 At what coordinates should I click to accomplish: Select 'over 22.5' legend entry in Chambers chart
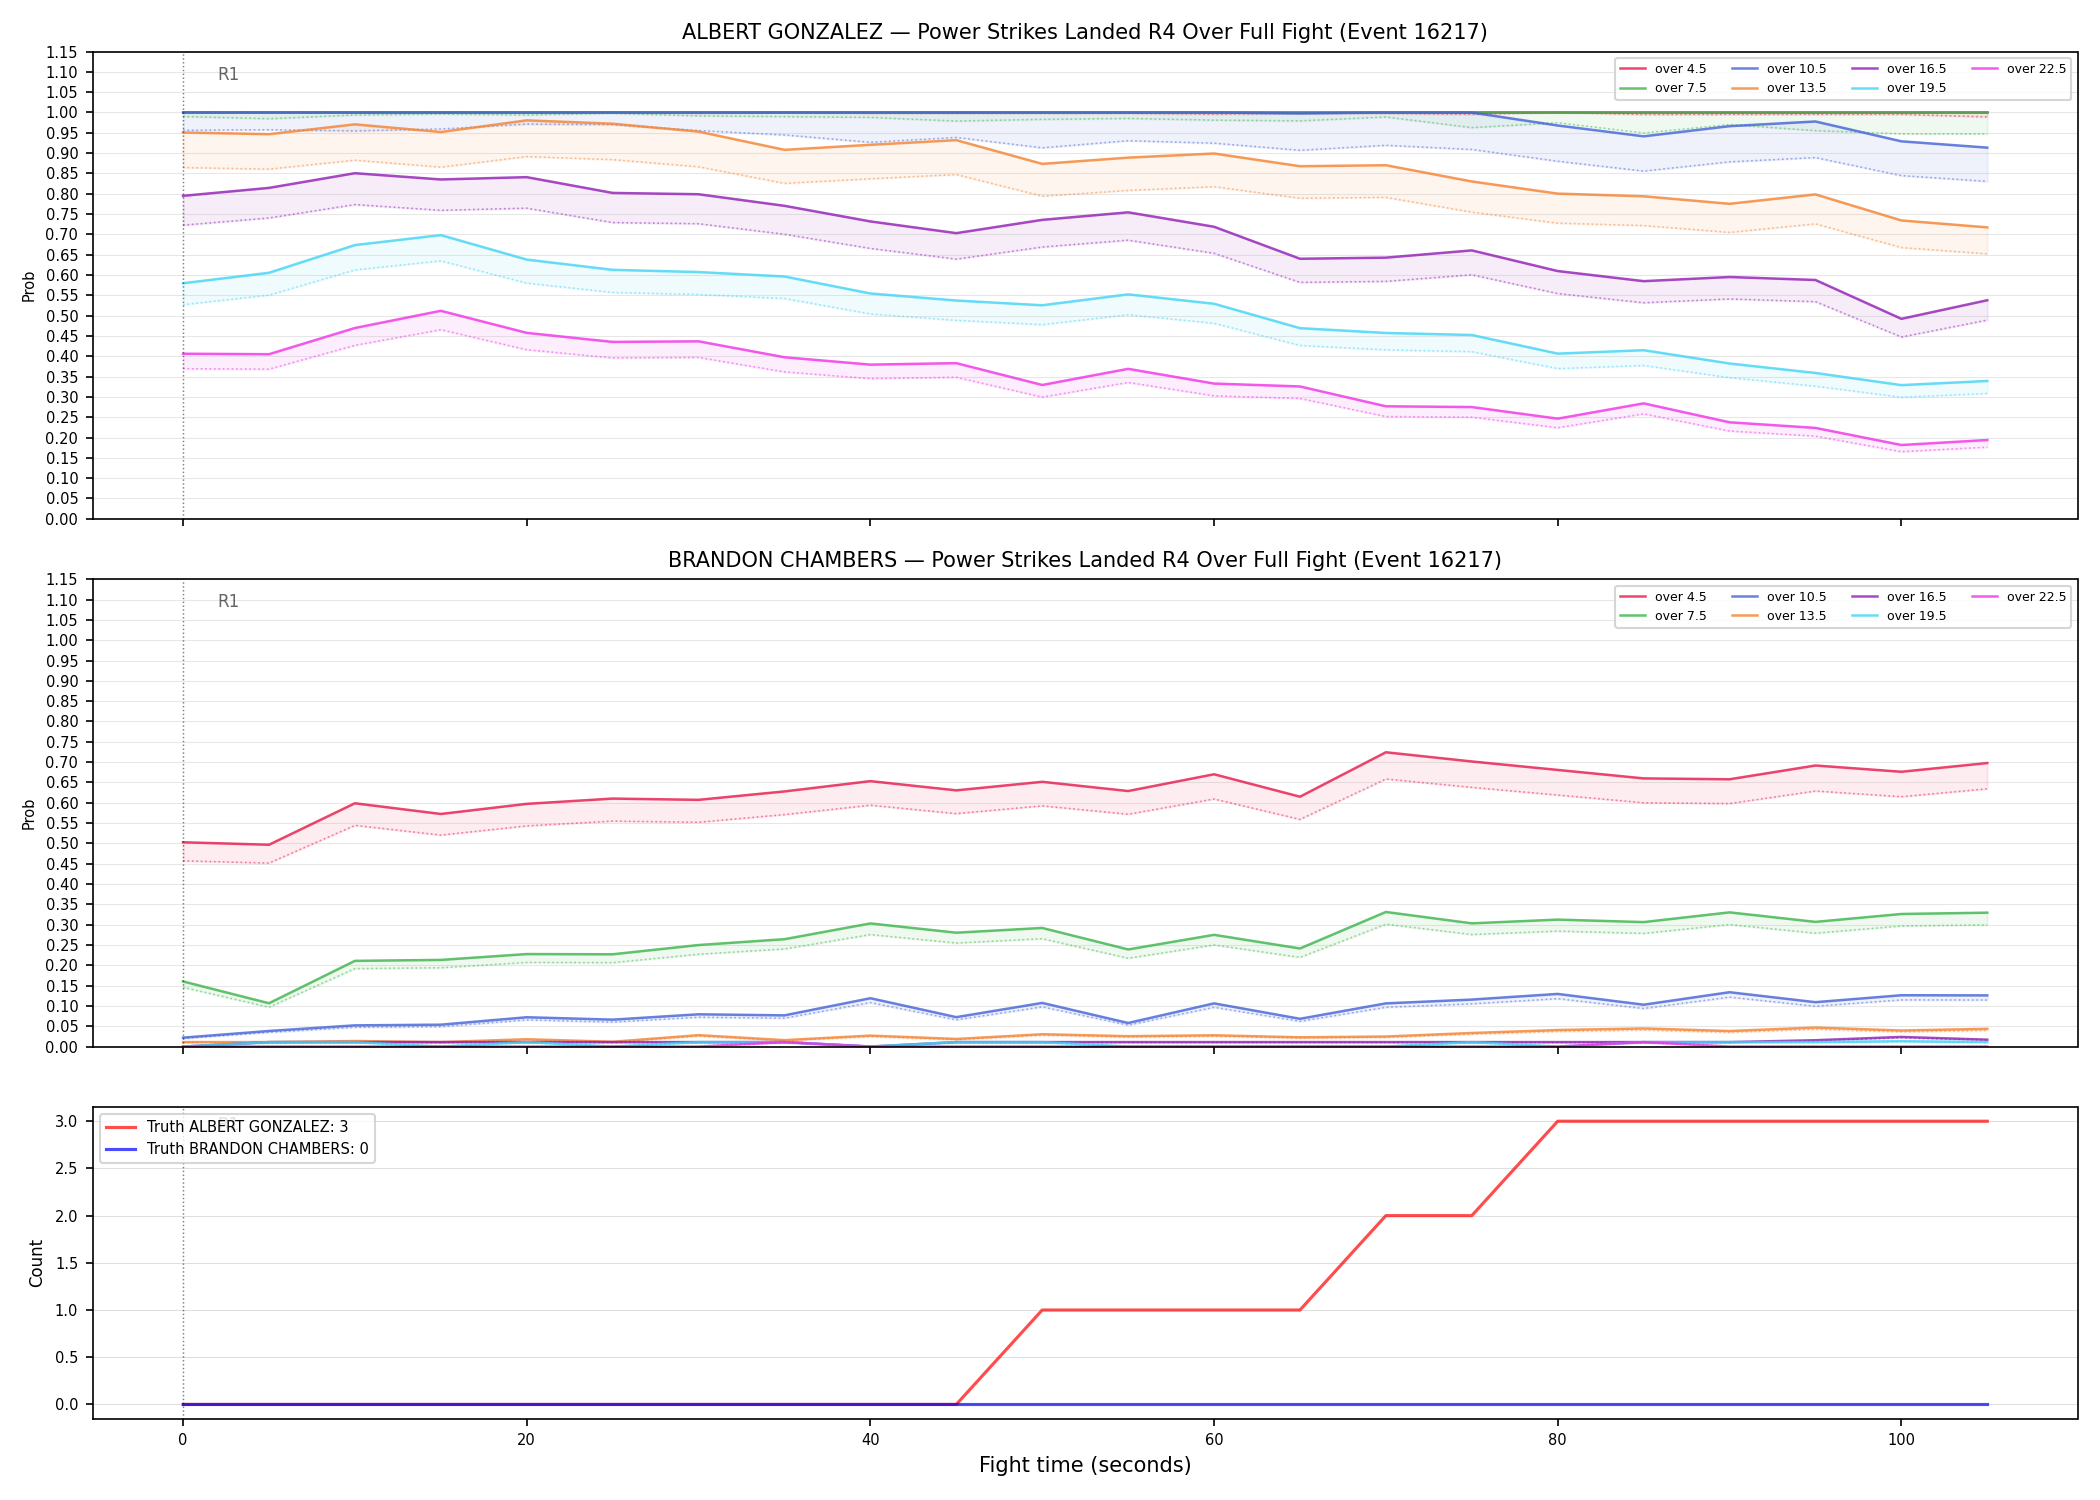(x=2018, y=597)
